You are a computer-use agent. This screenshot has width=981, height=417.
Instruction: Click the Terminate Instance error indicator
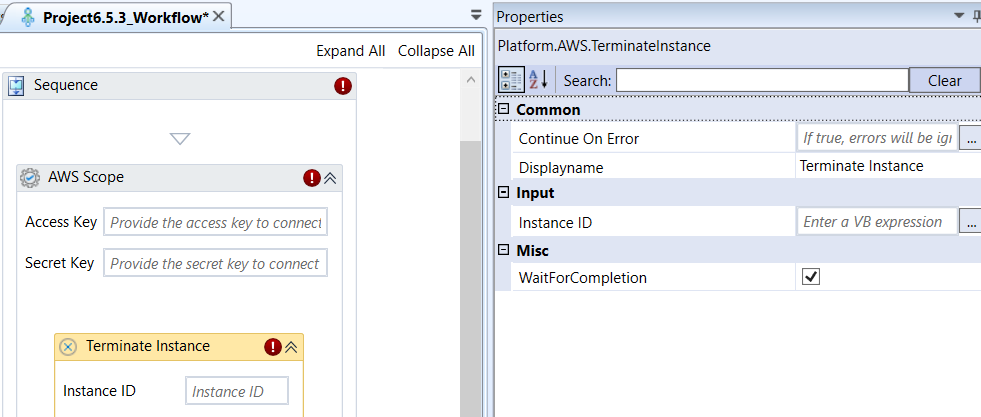tap(273, 347)
